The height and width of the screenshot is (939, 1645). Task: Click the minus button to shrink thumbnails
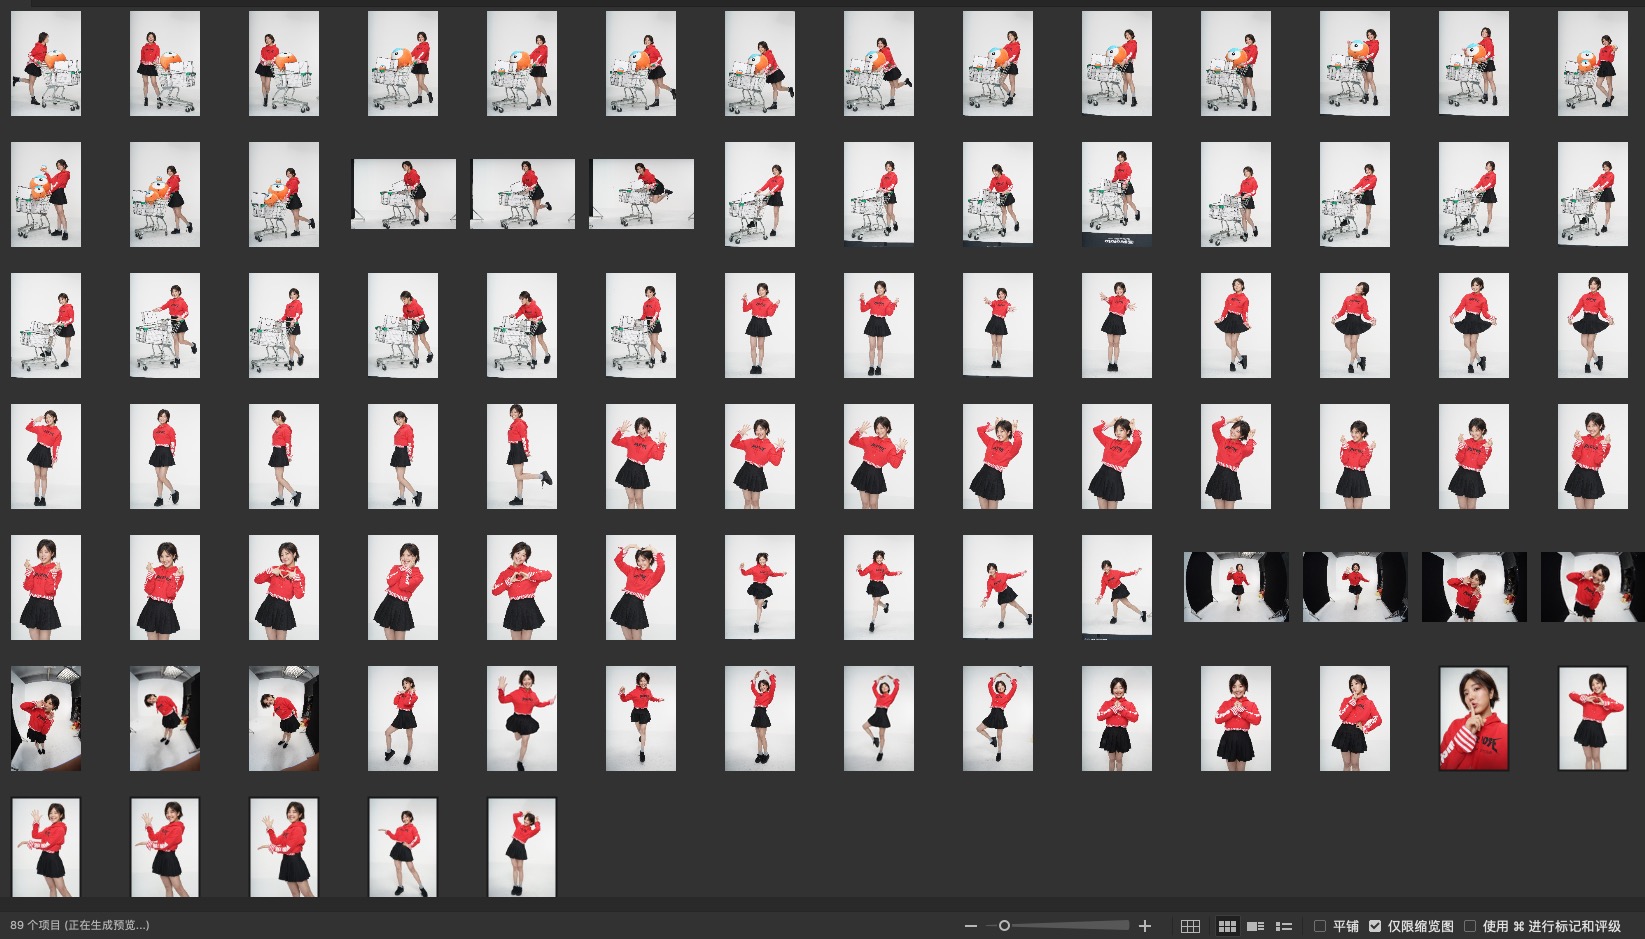(970, 926)
